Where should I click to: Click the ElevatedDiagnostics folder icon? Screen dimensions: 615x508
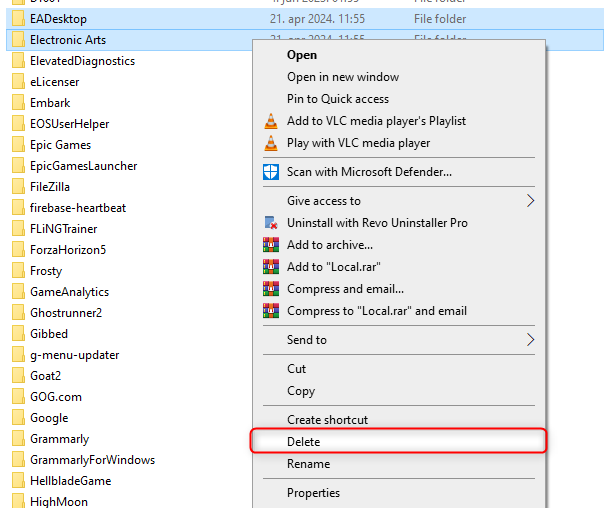tap(18, 60)
